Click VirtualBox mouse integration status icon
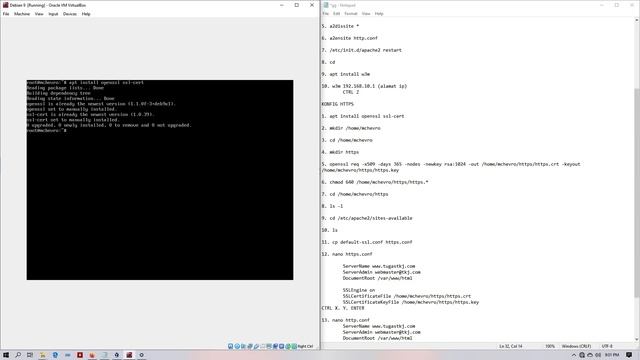 (288, 346)
